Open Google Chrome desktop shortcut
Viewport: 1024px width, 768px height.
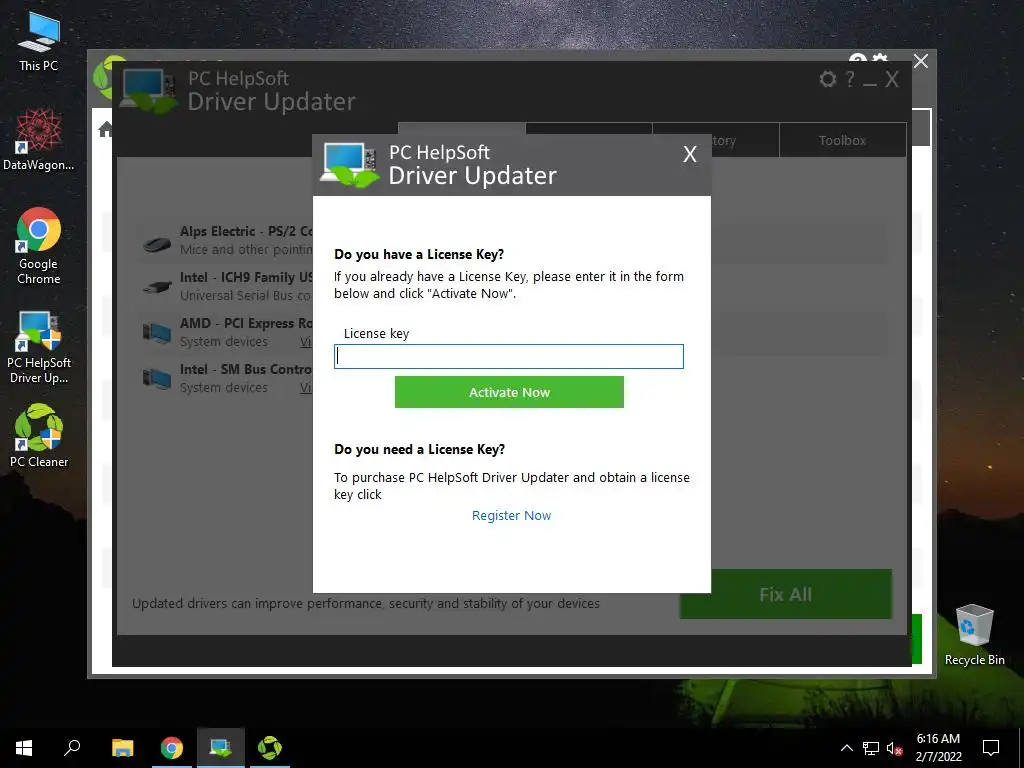[39, 246]
